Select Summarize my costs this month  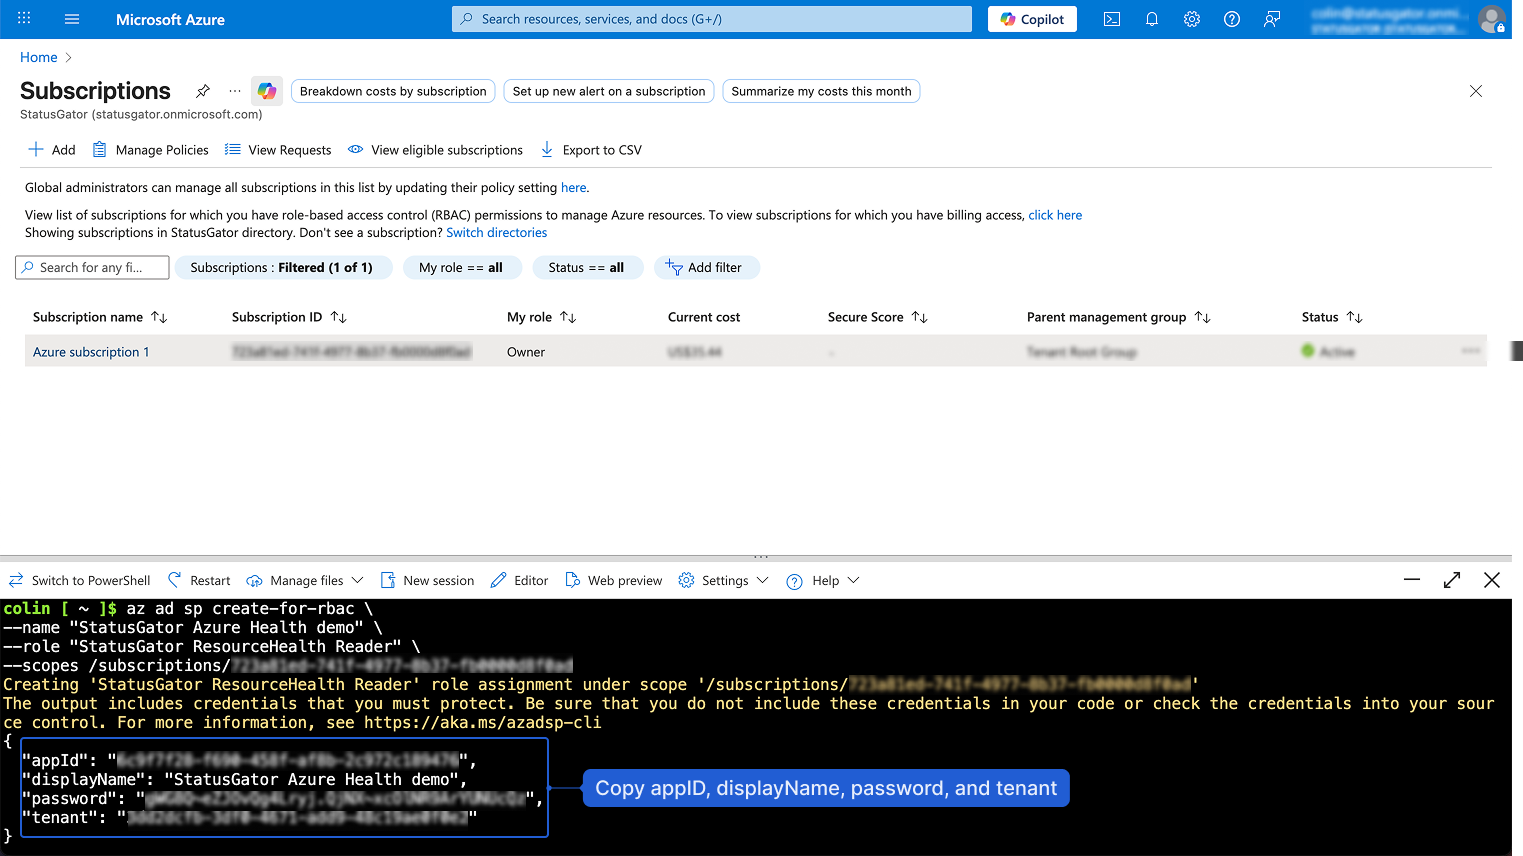(821, 91)
